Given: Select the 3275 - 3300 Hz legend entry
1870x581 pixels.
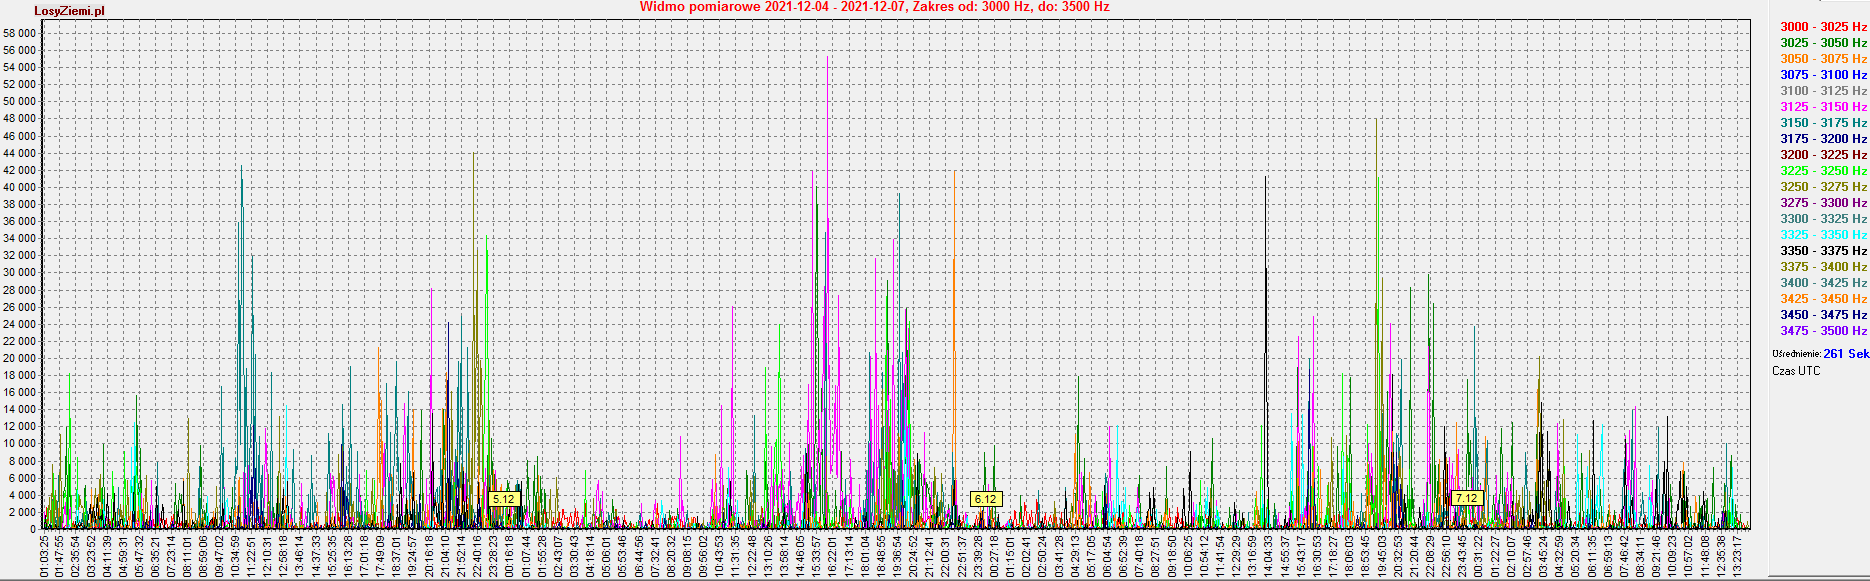Looking at the screenshot, I should [x=1823, y=203].
